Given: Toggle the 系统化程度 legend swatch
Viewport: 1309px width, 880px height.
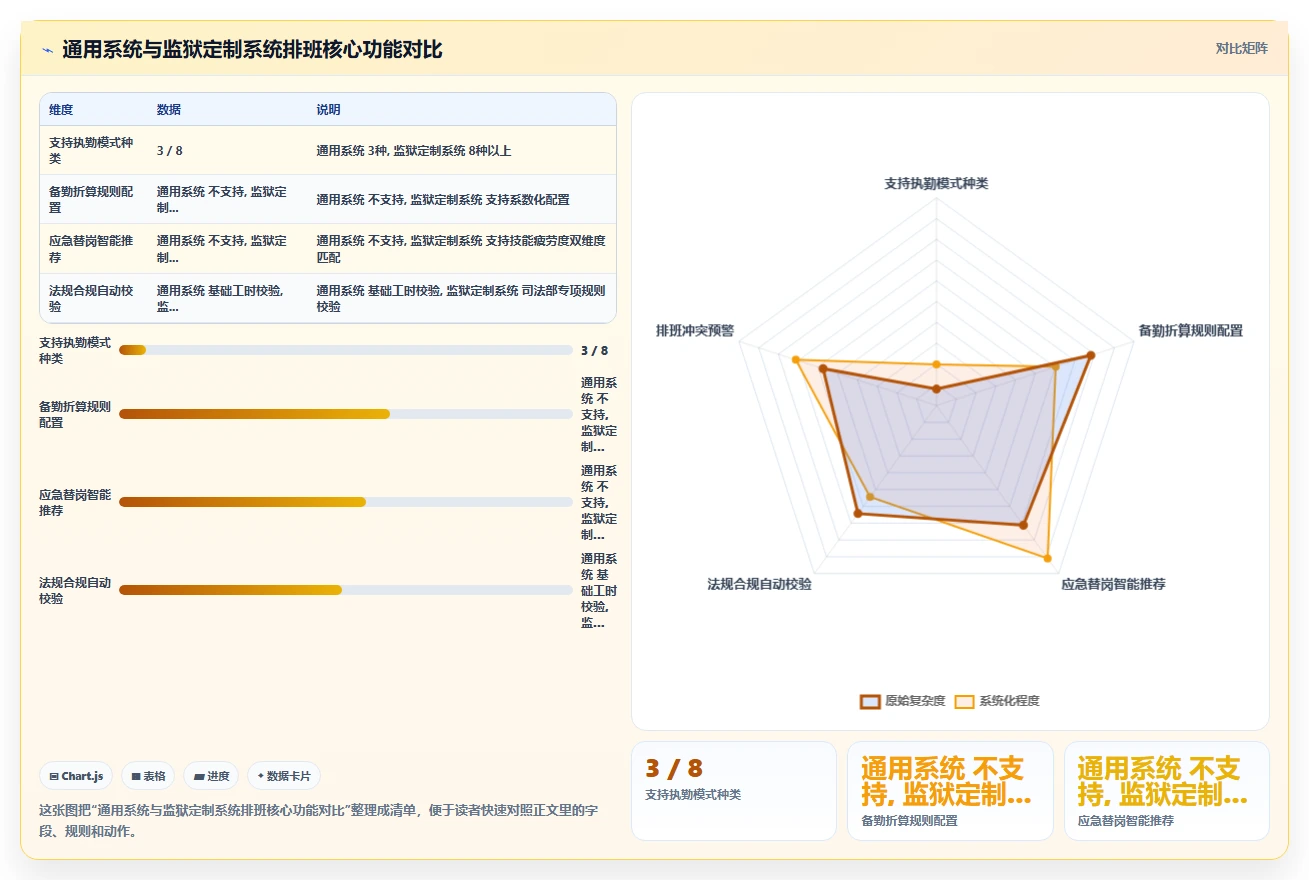Looking at the screenshot, I should pos(964,701).
